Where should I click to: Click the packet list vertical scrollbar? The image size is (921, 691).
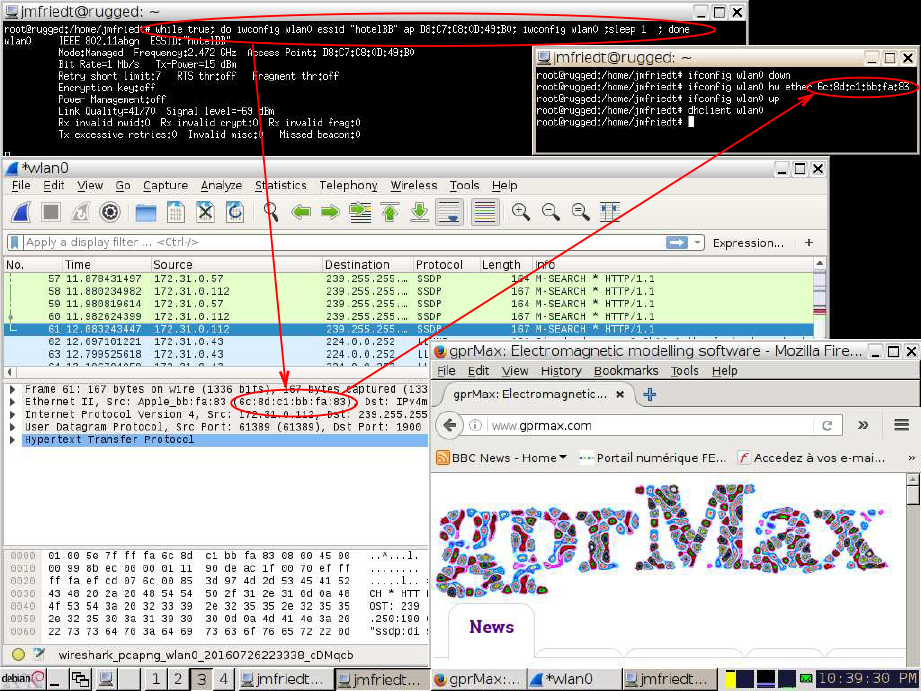819,300
